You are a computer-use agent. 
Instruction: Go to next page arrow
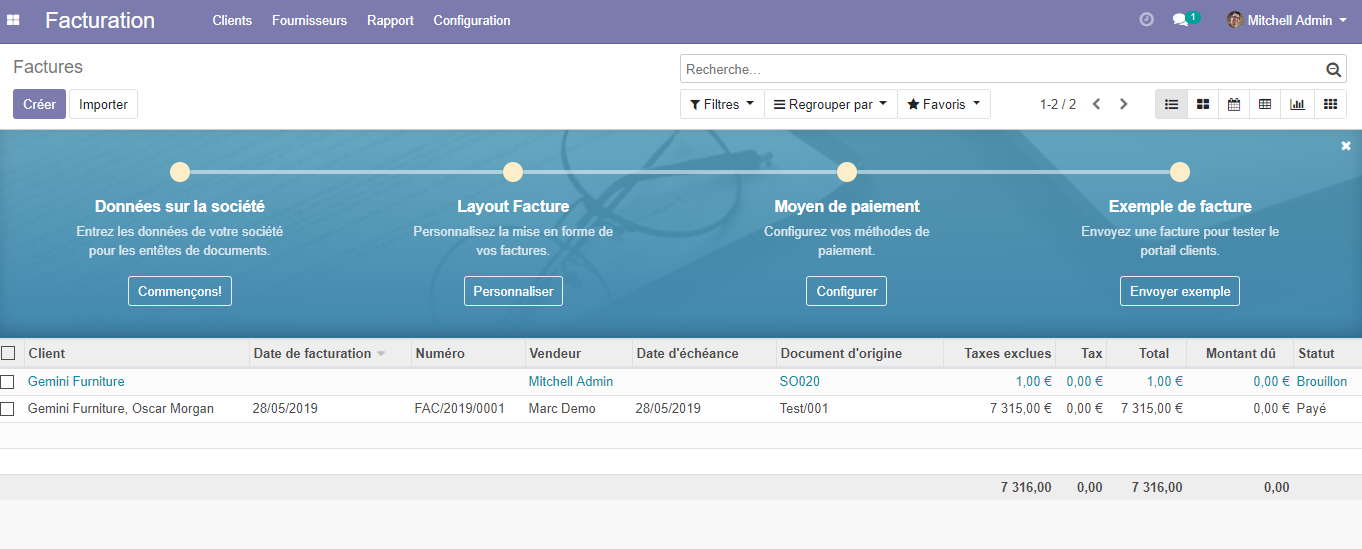point(1124,104)
